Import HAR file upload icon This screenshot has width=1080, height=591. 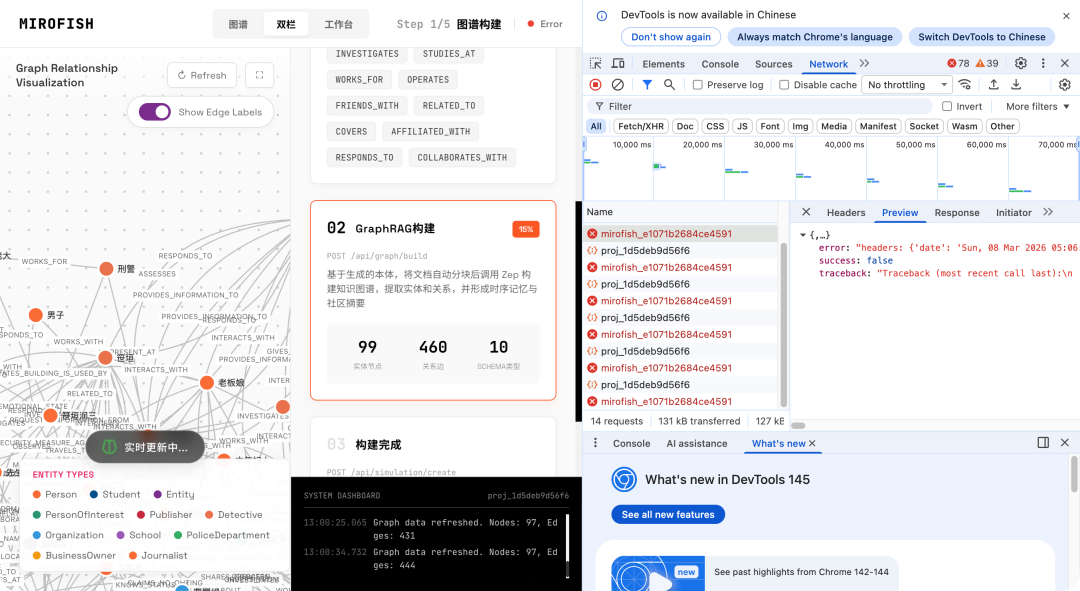click(993, 85)
